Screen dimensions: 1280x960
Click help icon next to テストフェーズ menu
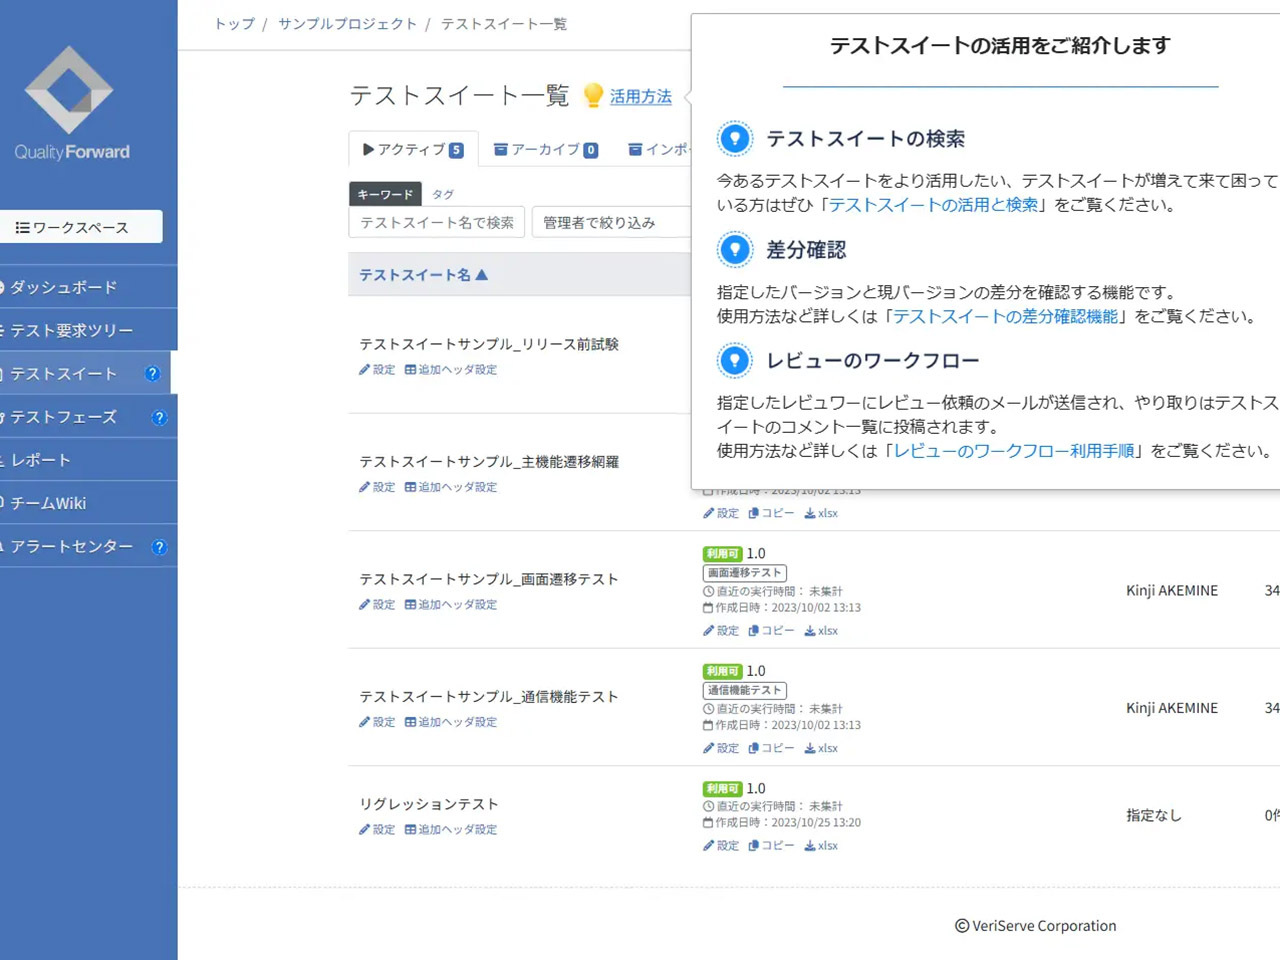tap(159, 418)
